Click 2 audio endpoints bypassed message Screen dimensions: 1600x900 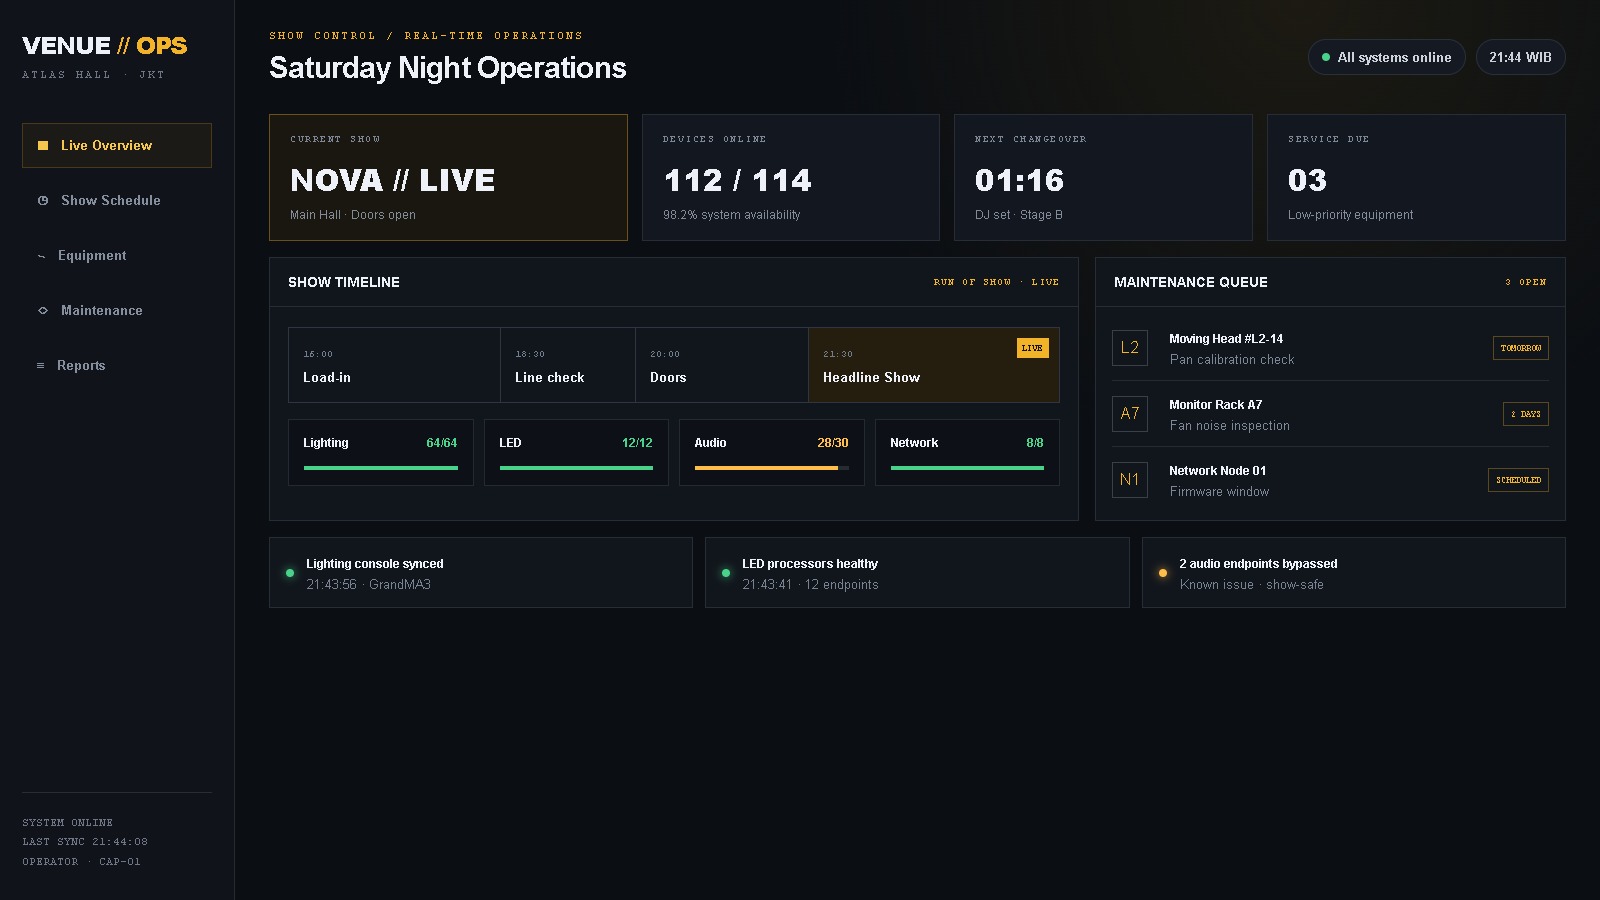(x=1258, y=564)
